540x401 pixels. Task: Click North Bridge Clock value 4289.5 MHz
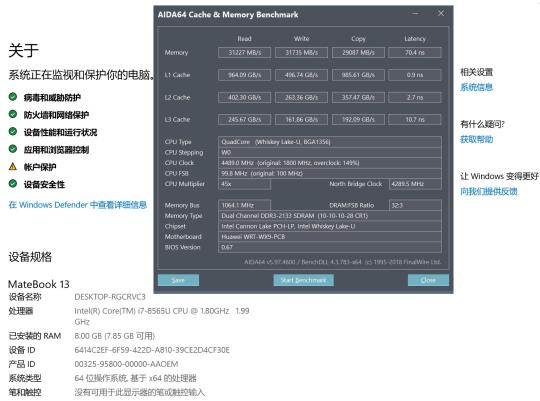pos(415,184)
